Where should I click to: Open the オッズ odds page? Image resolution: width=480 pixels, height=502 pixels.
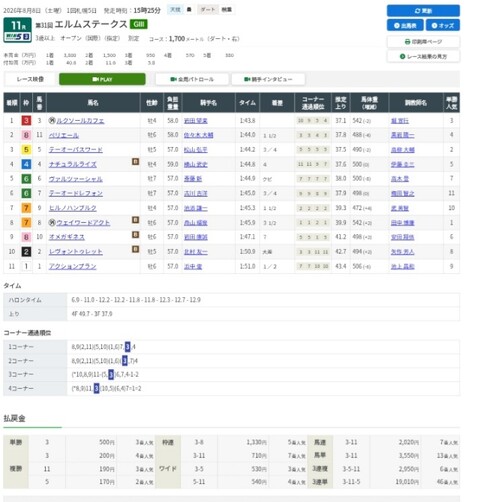[x=443, y=25]
